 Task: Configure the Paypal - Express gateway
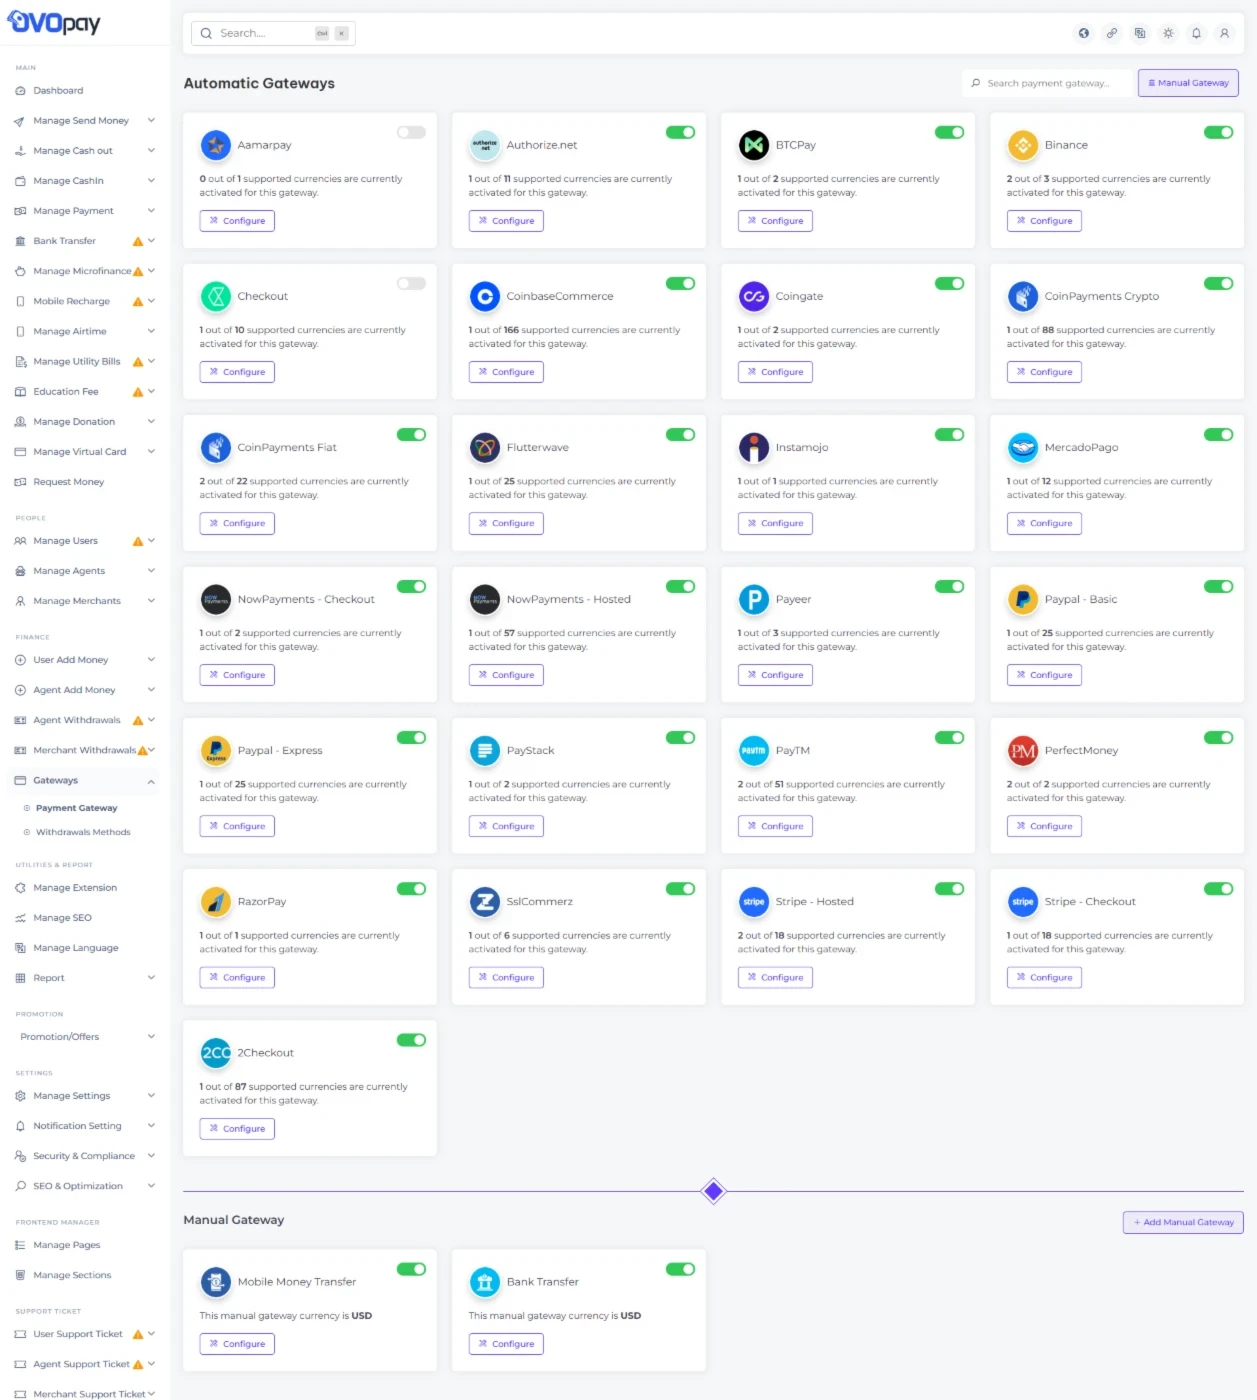237,826
